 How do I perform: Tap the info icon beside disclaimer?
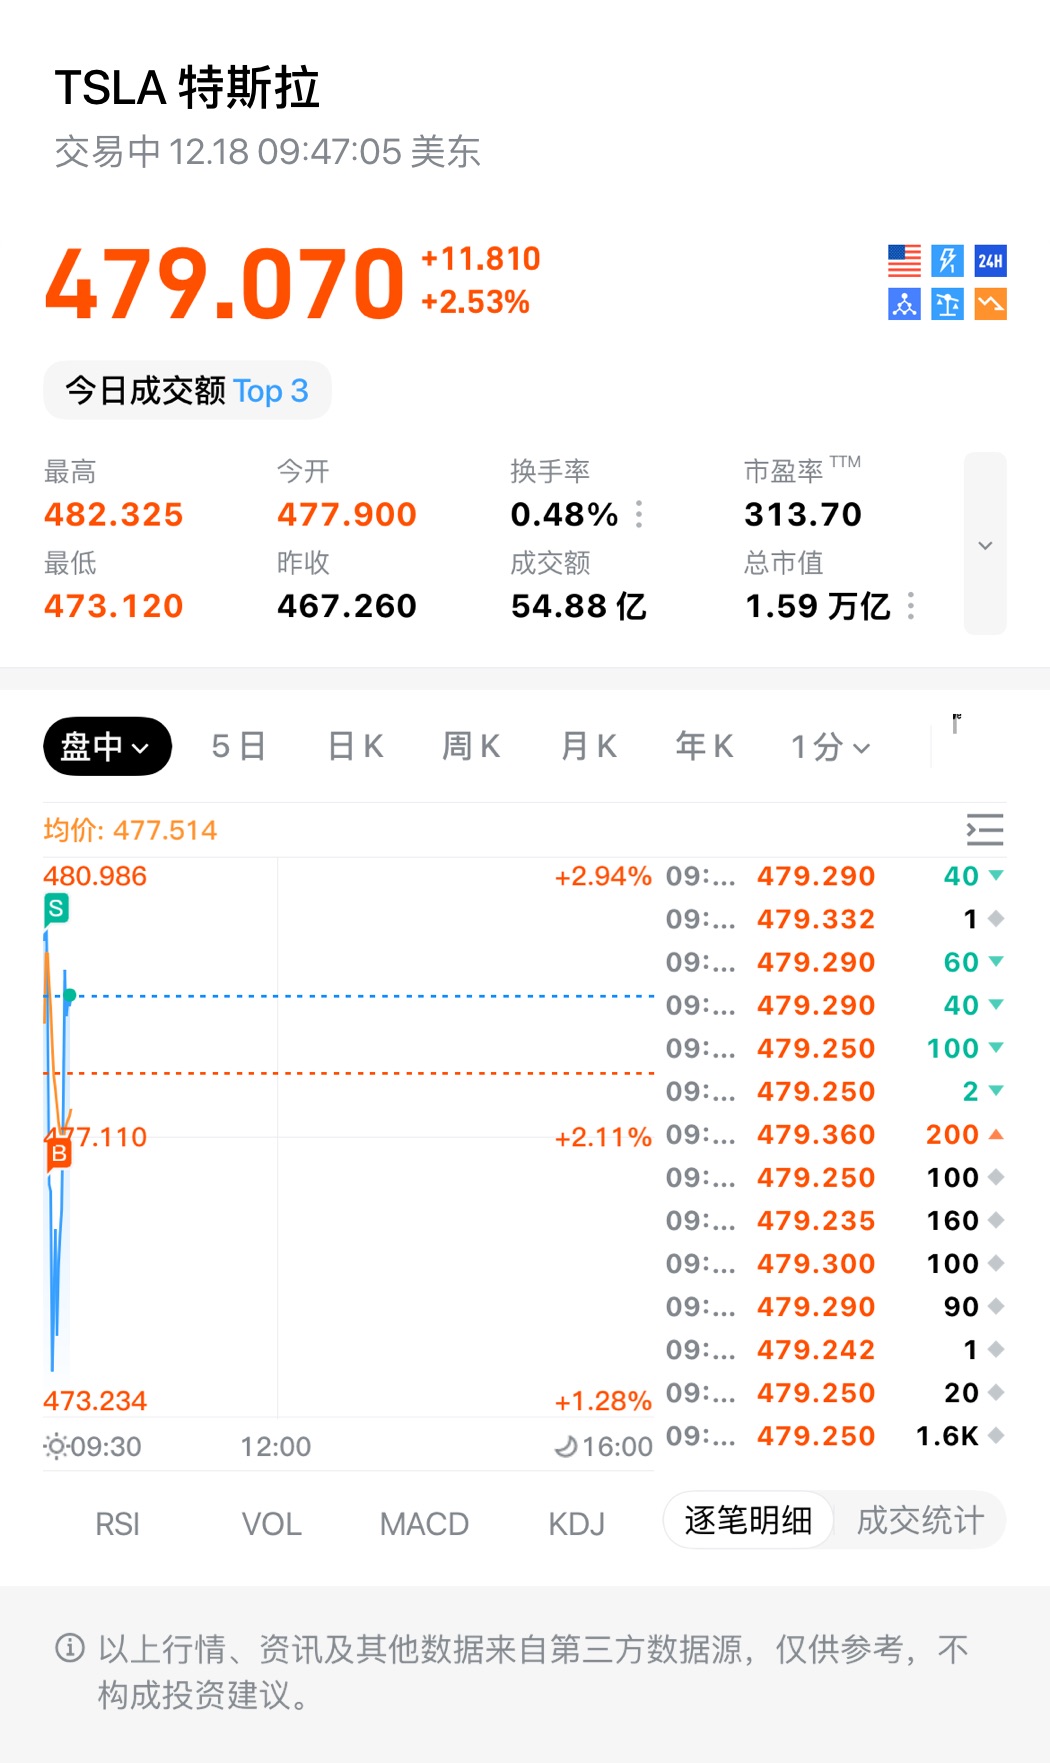coord(70,1647)
